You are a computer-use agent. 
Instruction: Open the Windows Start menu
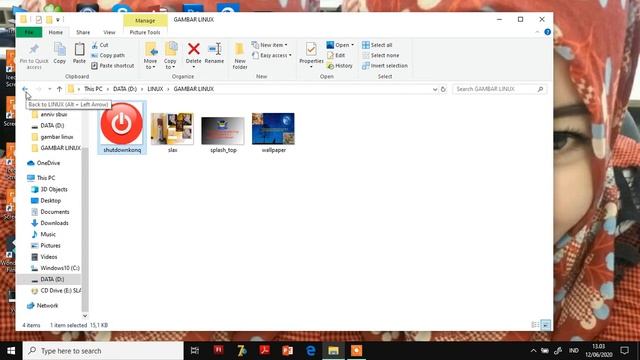pyautogui.click(x=11, y=351)
